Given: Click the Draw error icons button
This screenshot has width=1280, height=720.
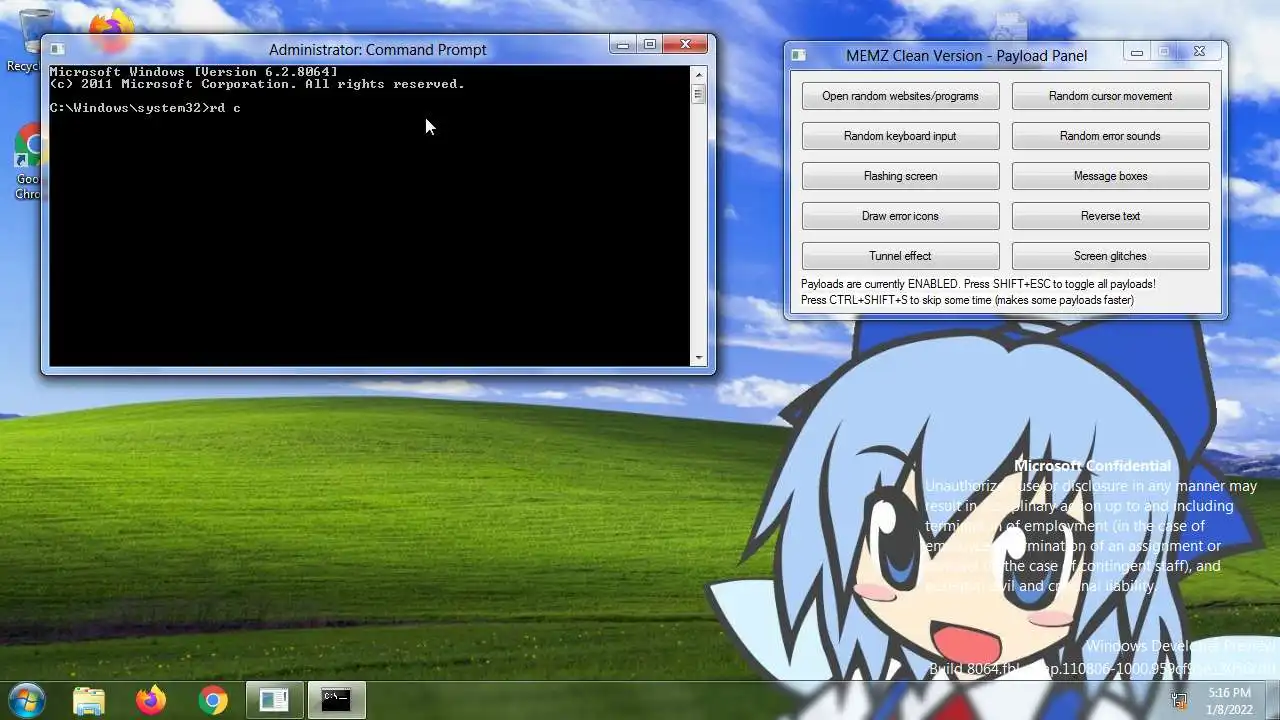Looking at the screenshot, I should (900, 216).
